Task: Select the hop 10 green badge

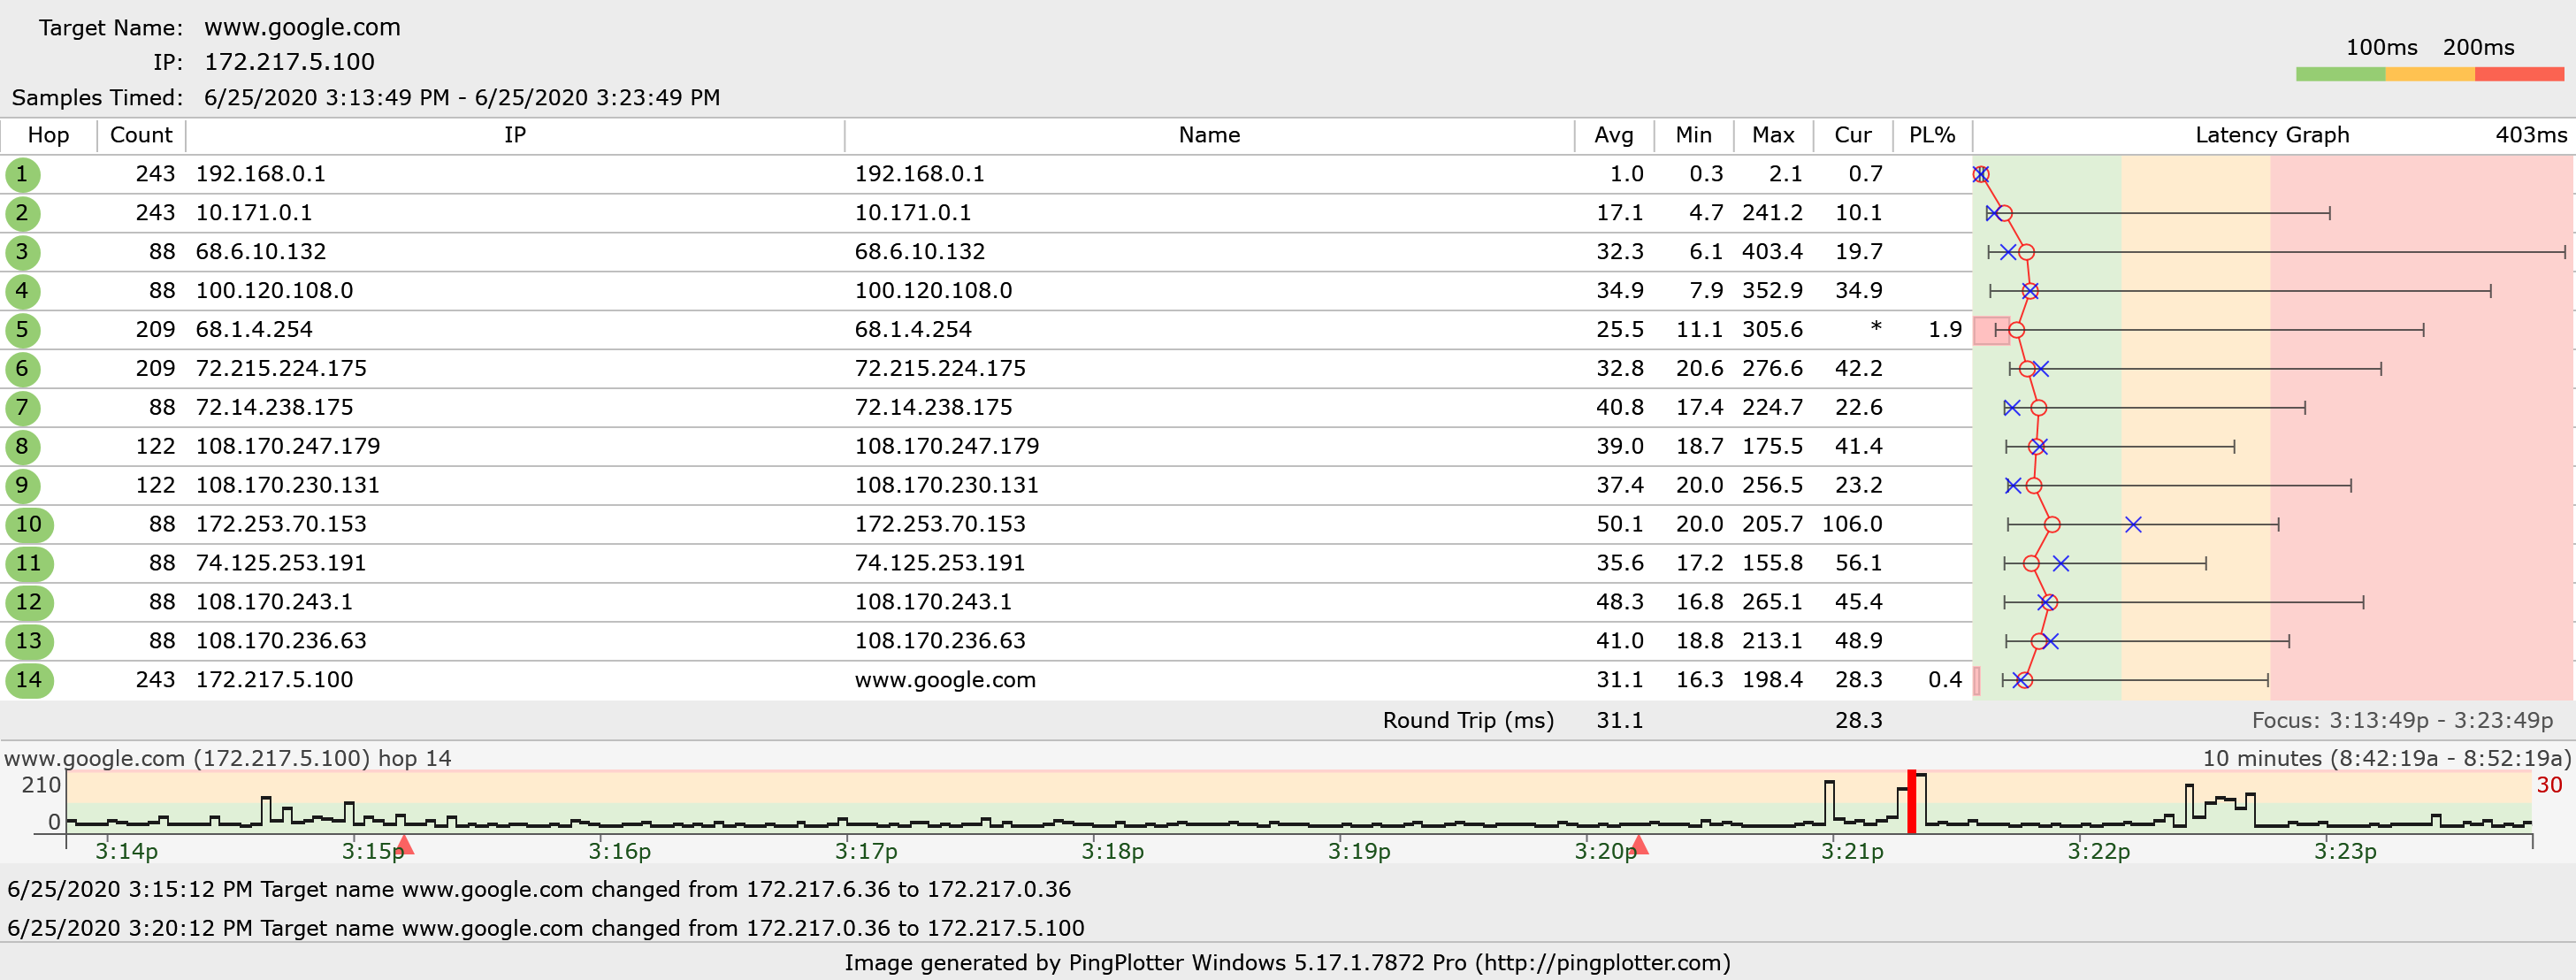Action: (29, 525)
